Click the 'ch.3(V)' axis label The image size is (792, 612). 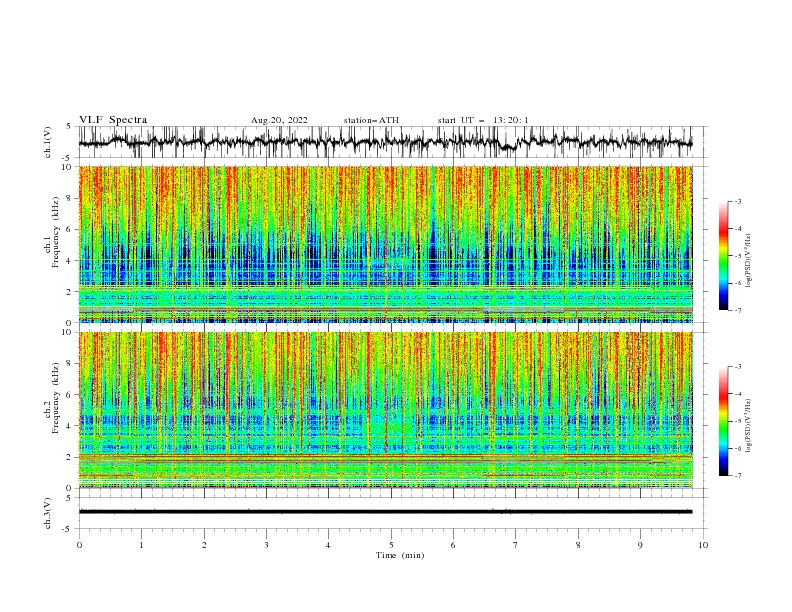(48, 513)
